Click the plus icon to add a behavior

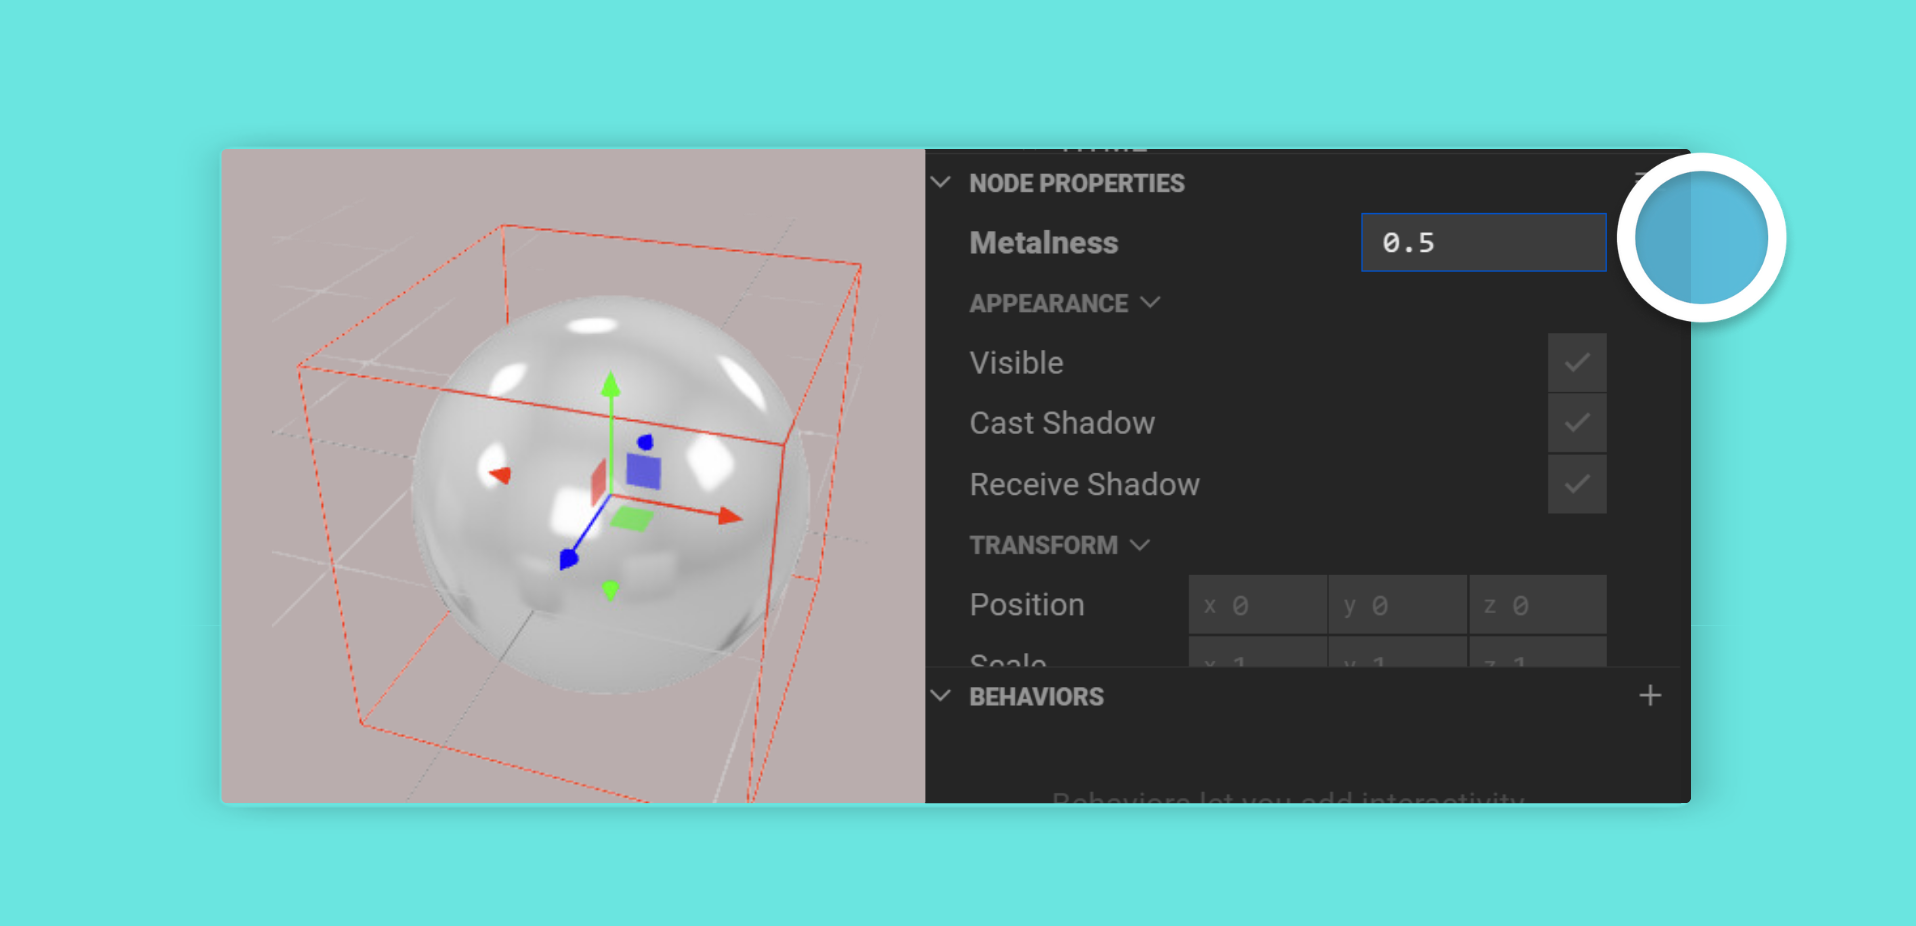[x=1650, y=696]
